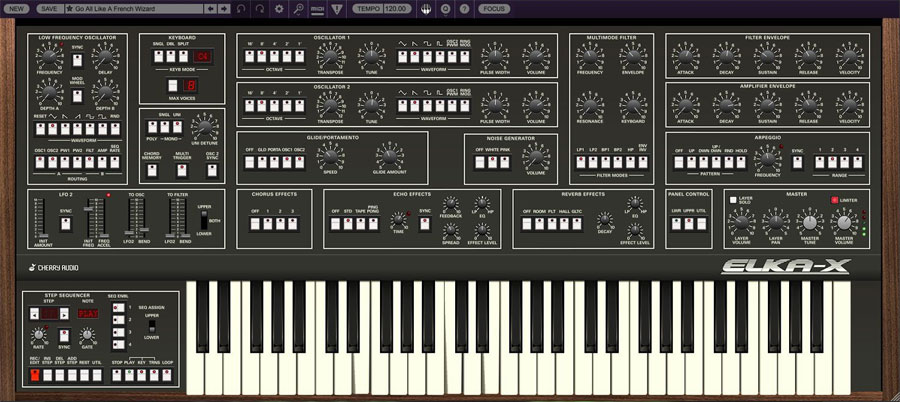Toggle the OSC 2 SYNC button
Viewport: 900px width, 402px height.
(x=212, y=170)
